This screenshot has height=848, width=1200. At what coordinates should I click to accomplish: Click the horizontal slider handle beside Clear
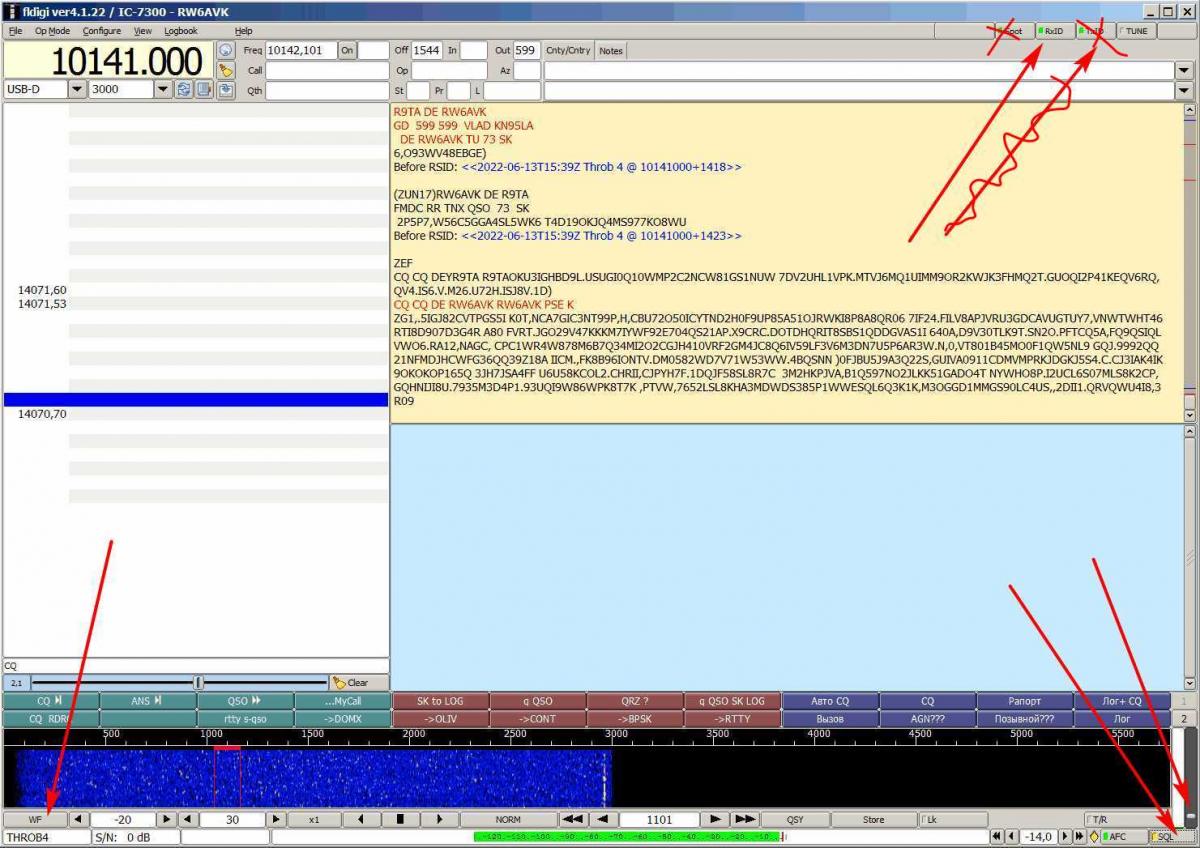coord(198,683)
